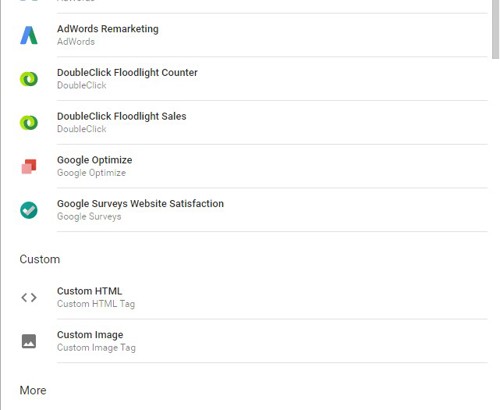Click the Google Optimize red squares icon
This screenshot has width=500, height=410.
(29, 166)
